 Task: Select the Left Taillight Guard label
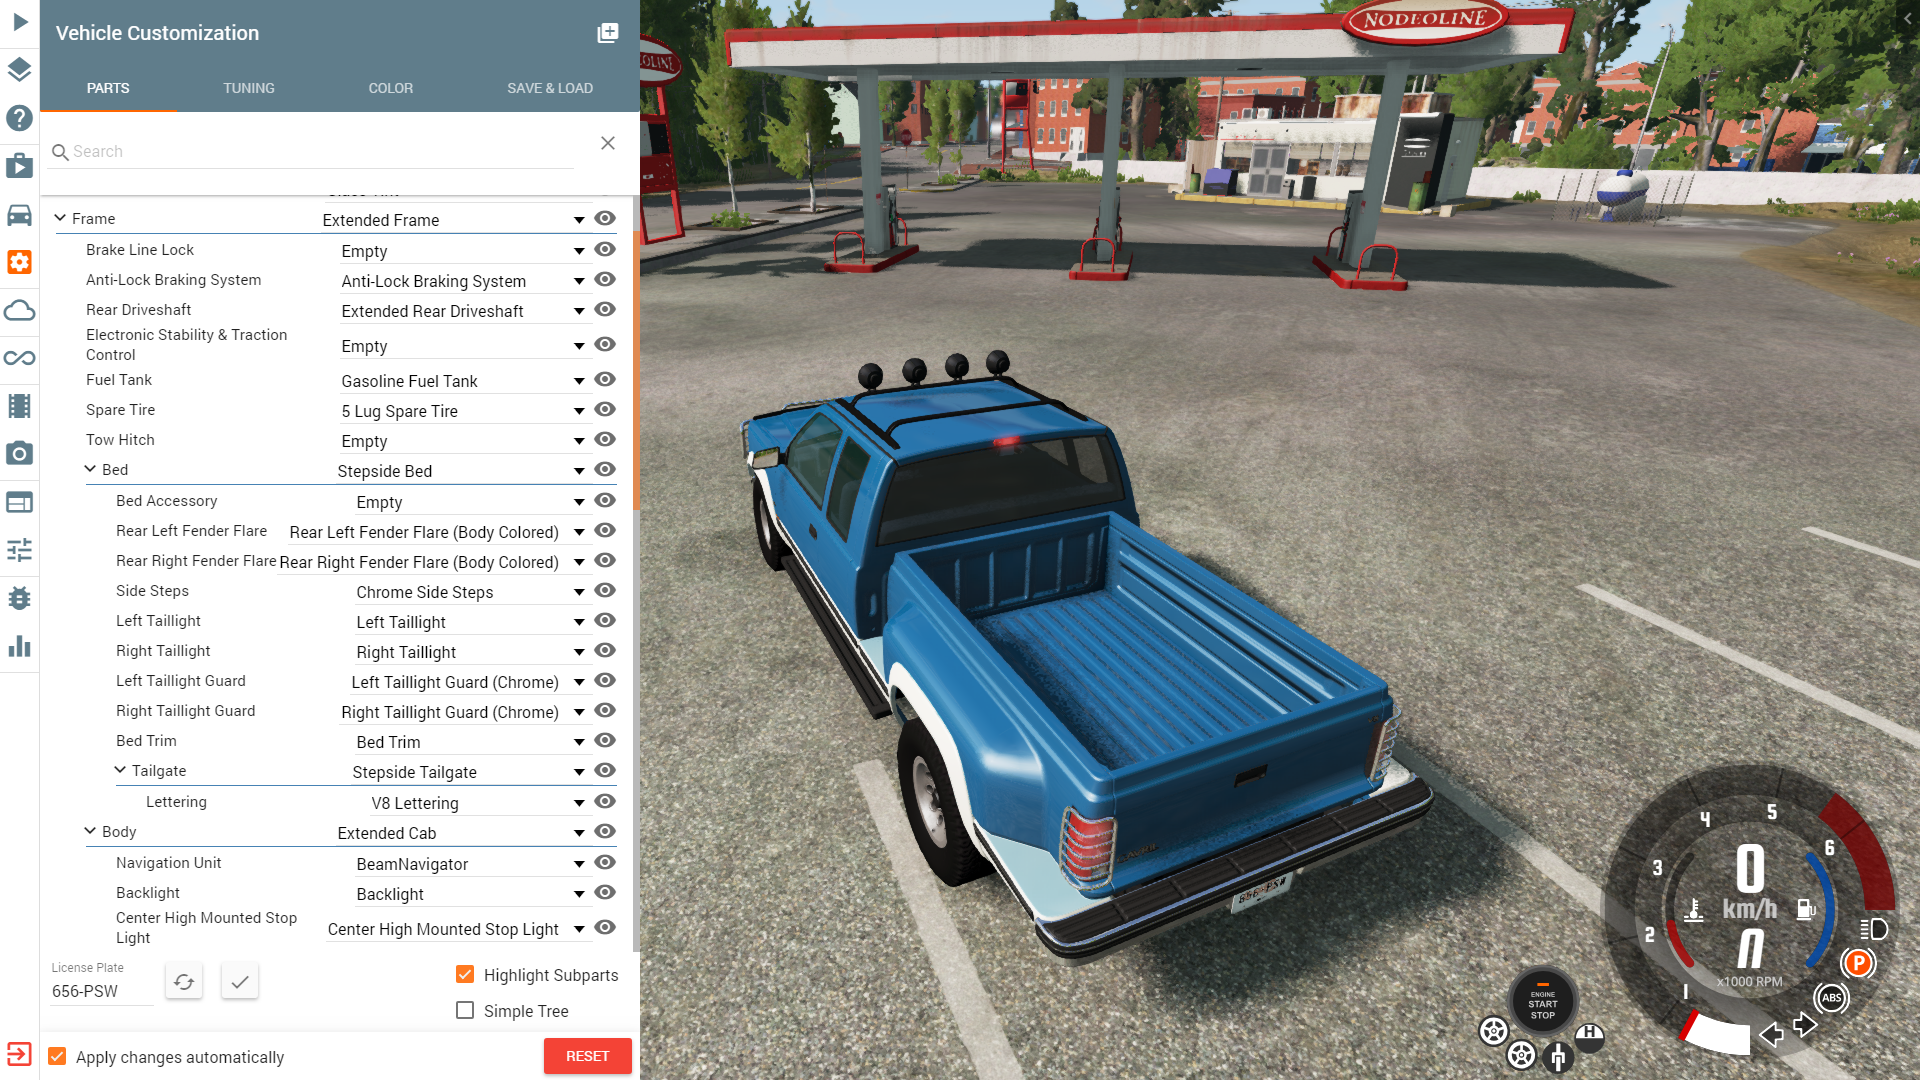[180, 681]
